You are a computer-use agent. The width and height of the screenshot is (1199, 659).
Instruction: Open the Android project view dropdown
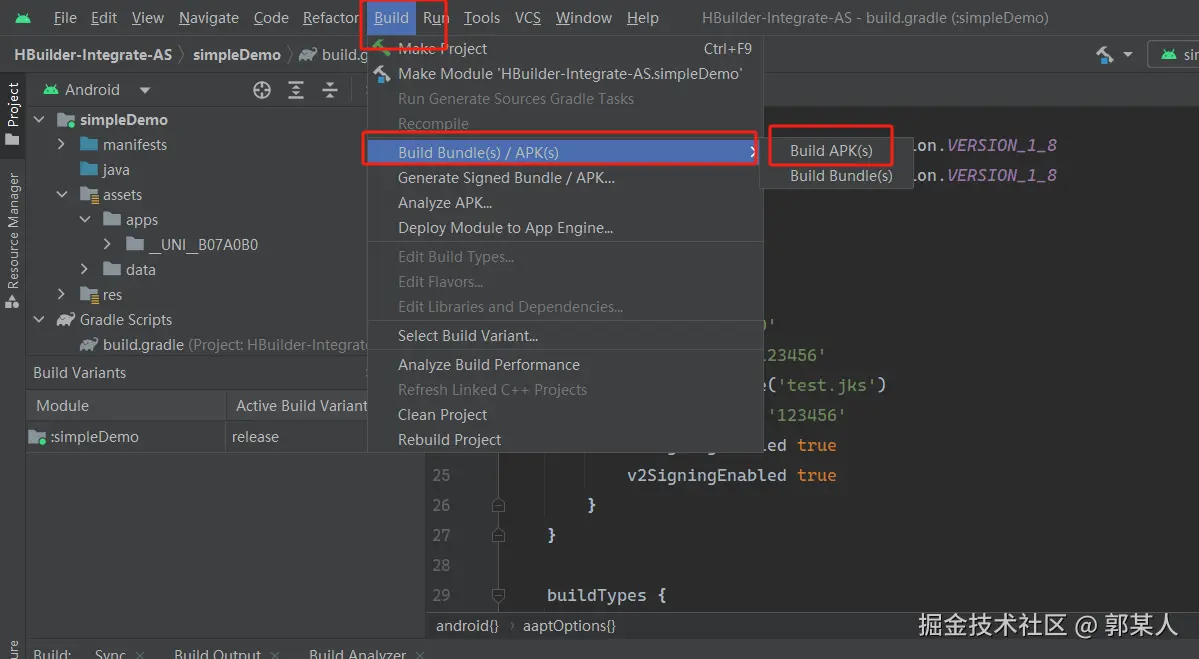tap(145, 90)
